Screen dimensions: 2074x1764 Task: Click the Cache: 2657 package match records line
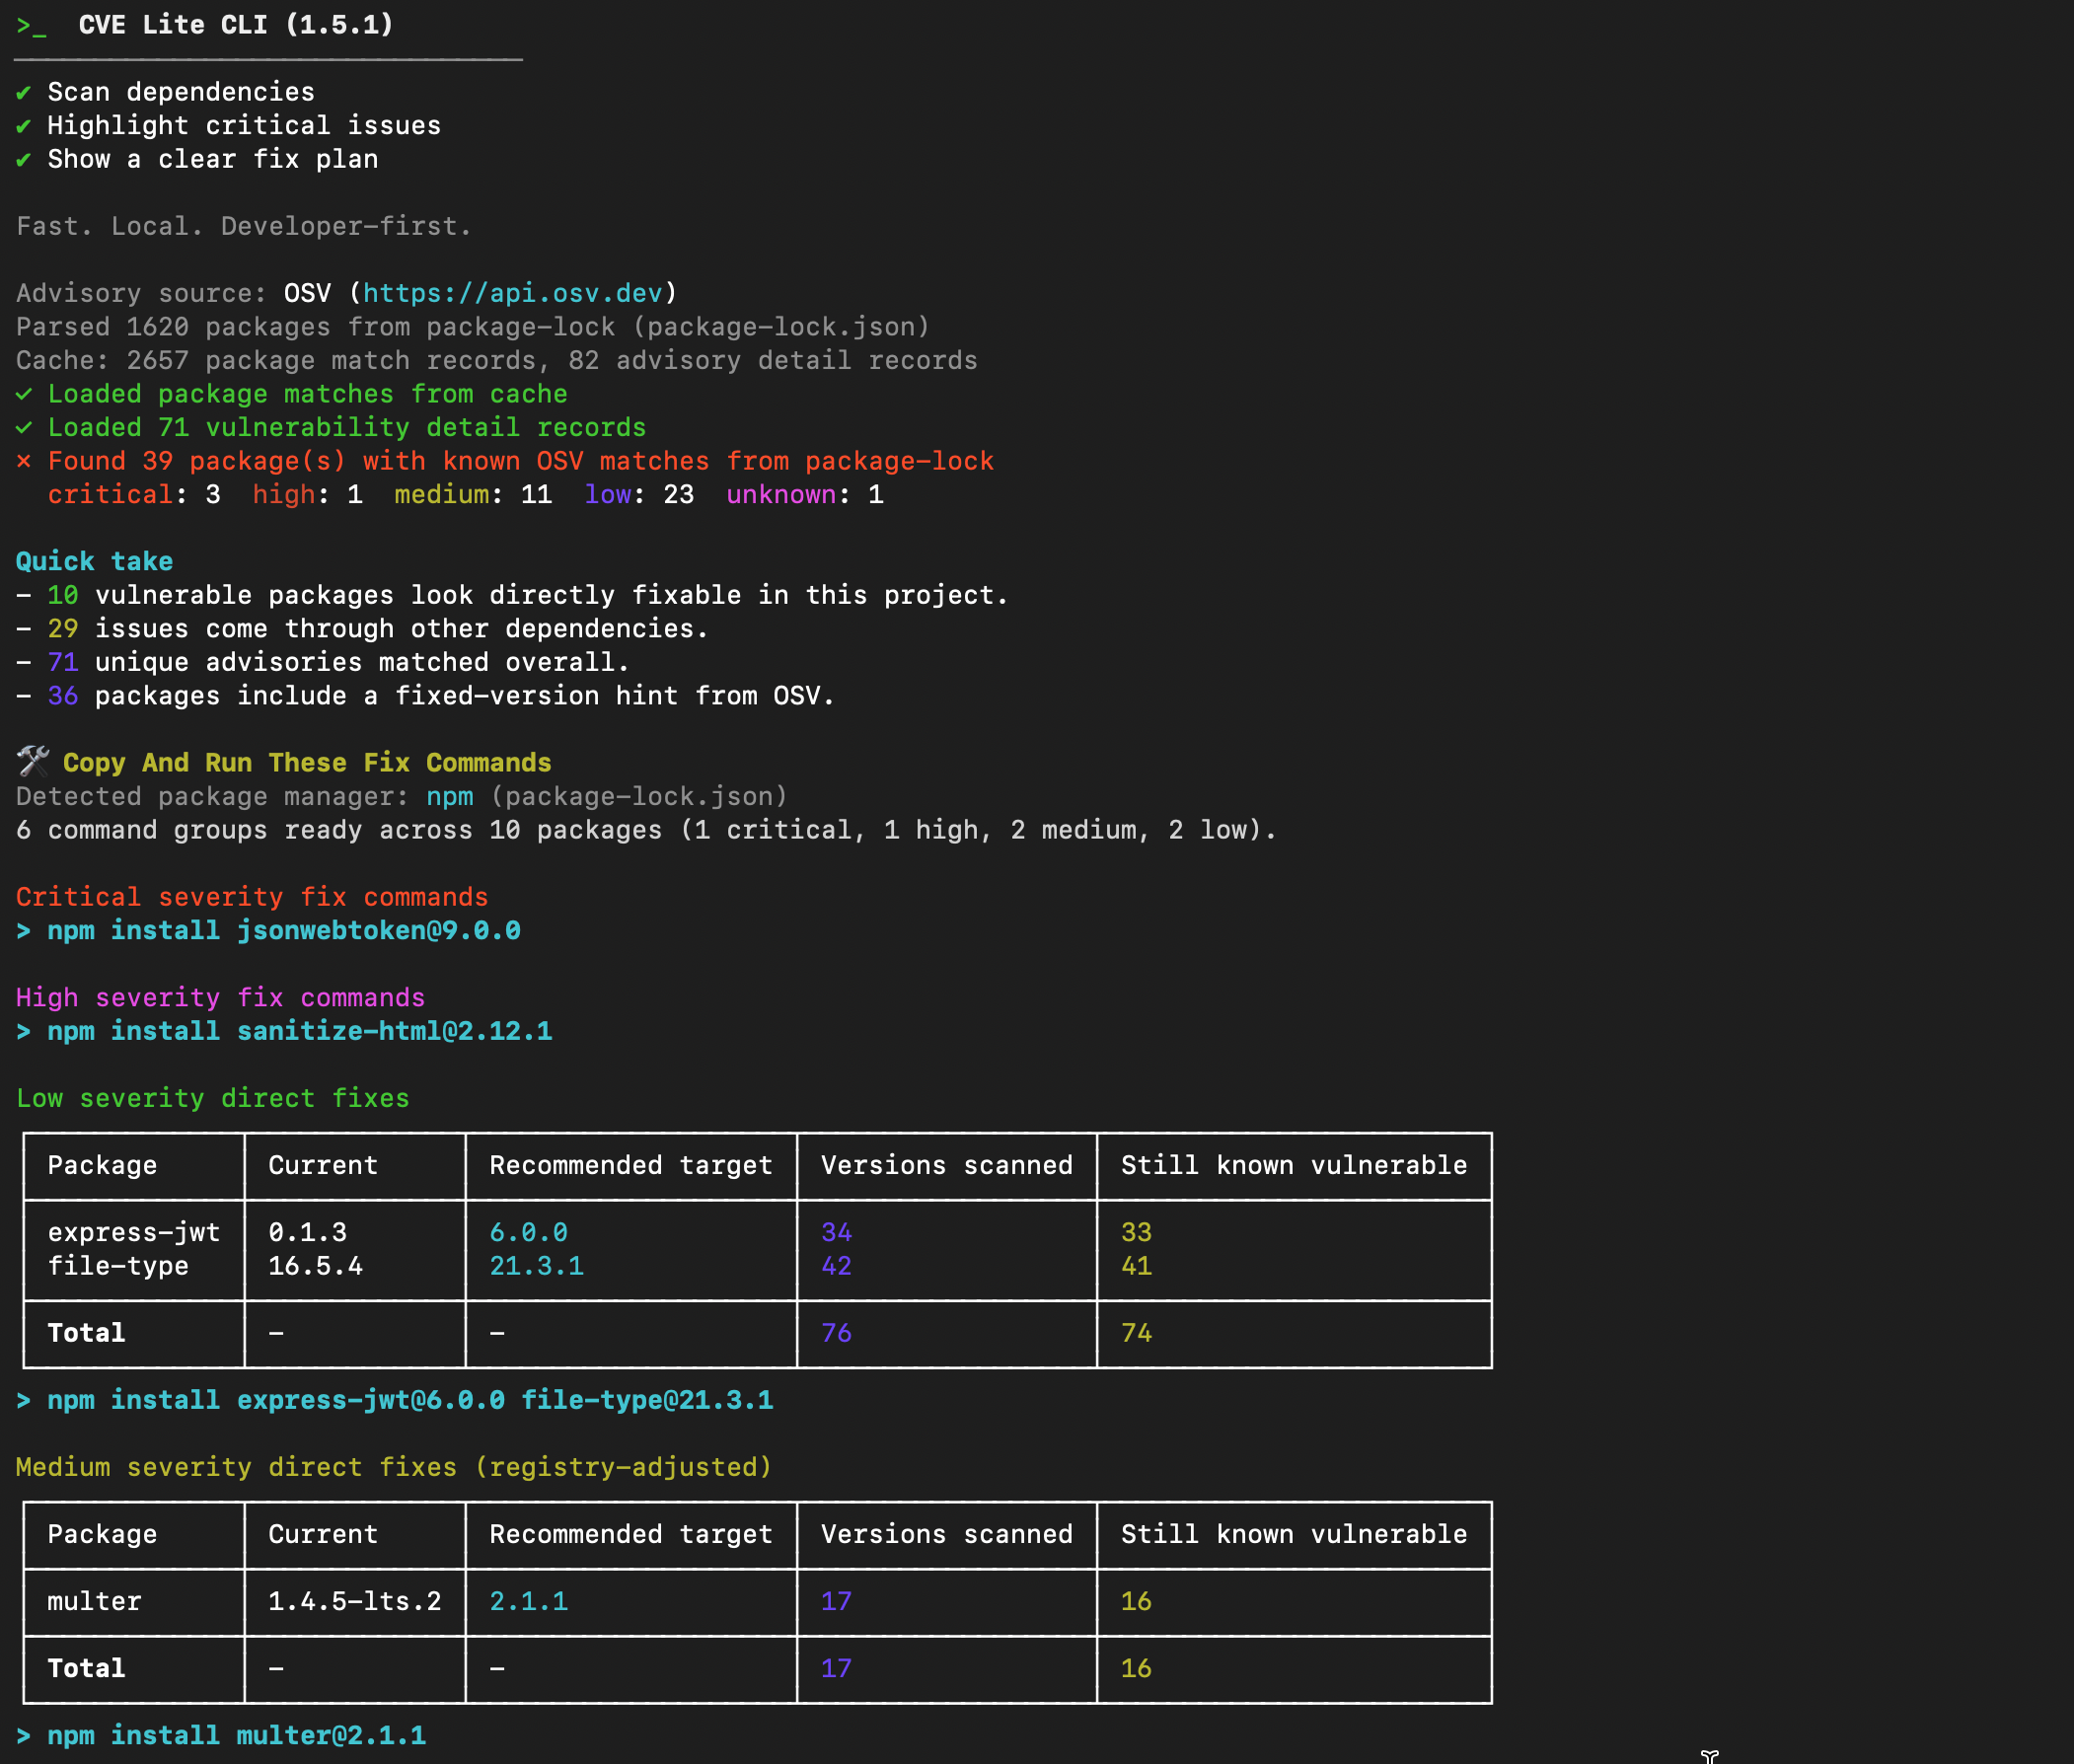pos(497,361)
